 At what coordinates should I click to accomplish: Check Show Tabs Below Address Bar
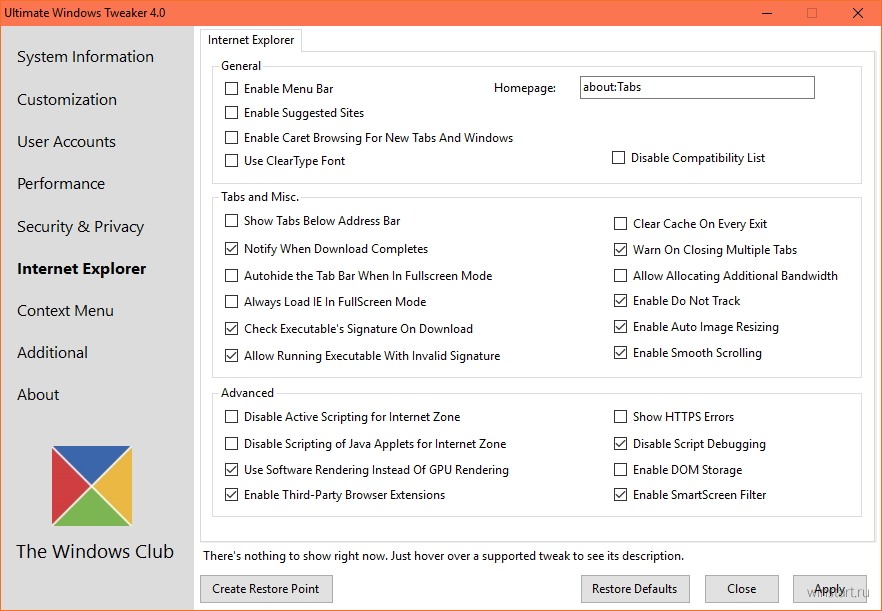231,221
